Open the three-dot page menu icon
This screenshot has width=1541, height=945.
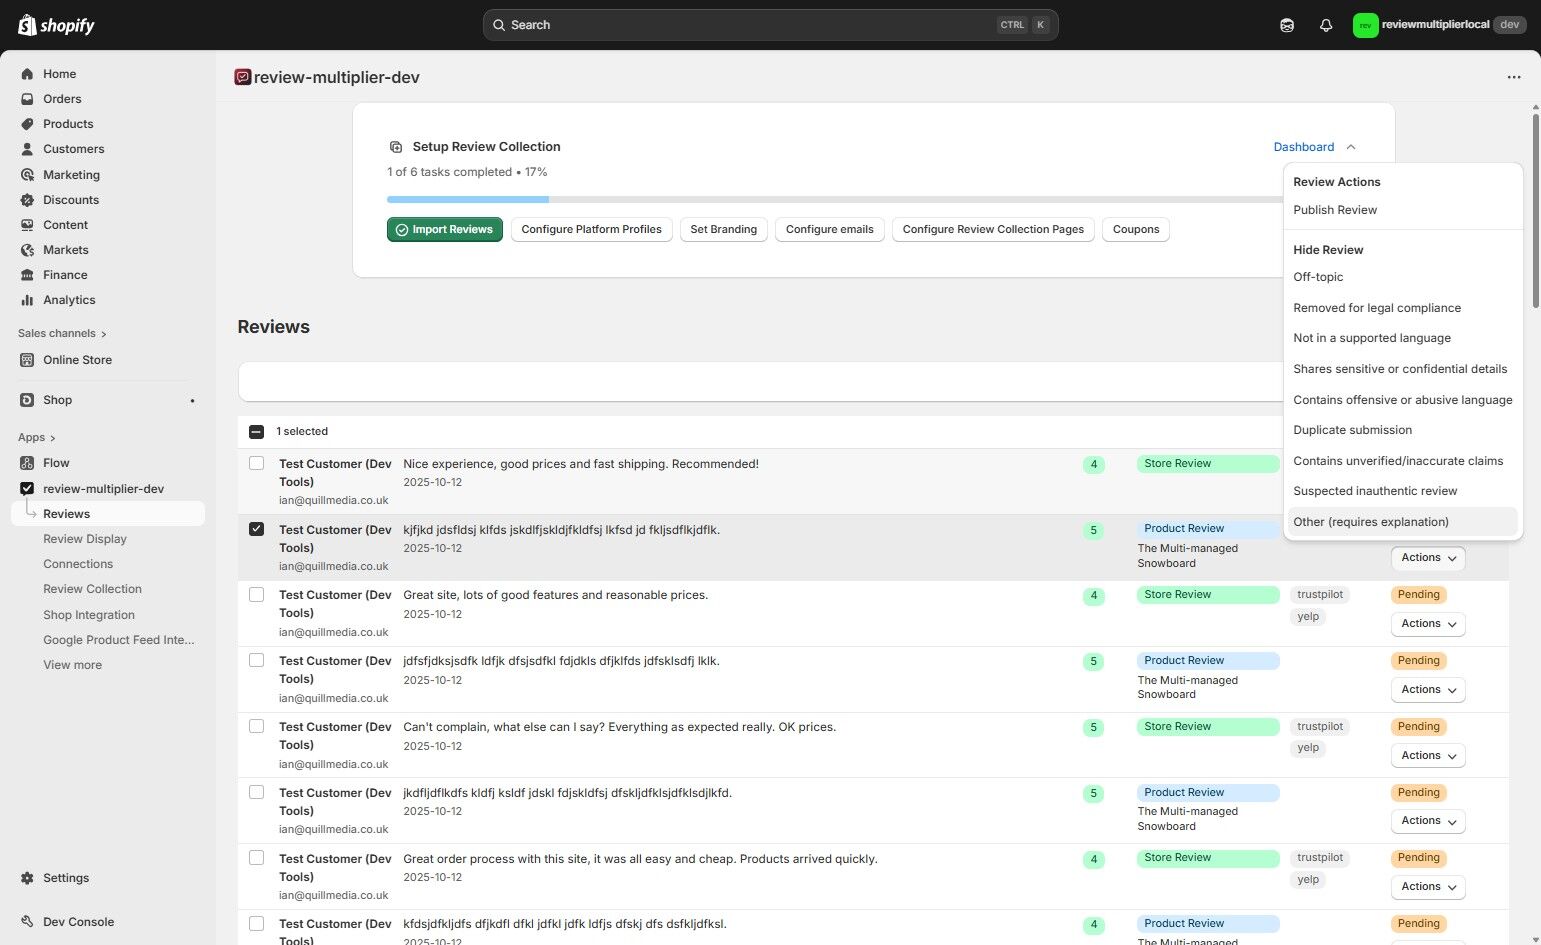(1513, 77)
